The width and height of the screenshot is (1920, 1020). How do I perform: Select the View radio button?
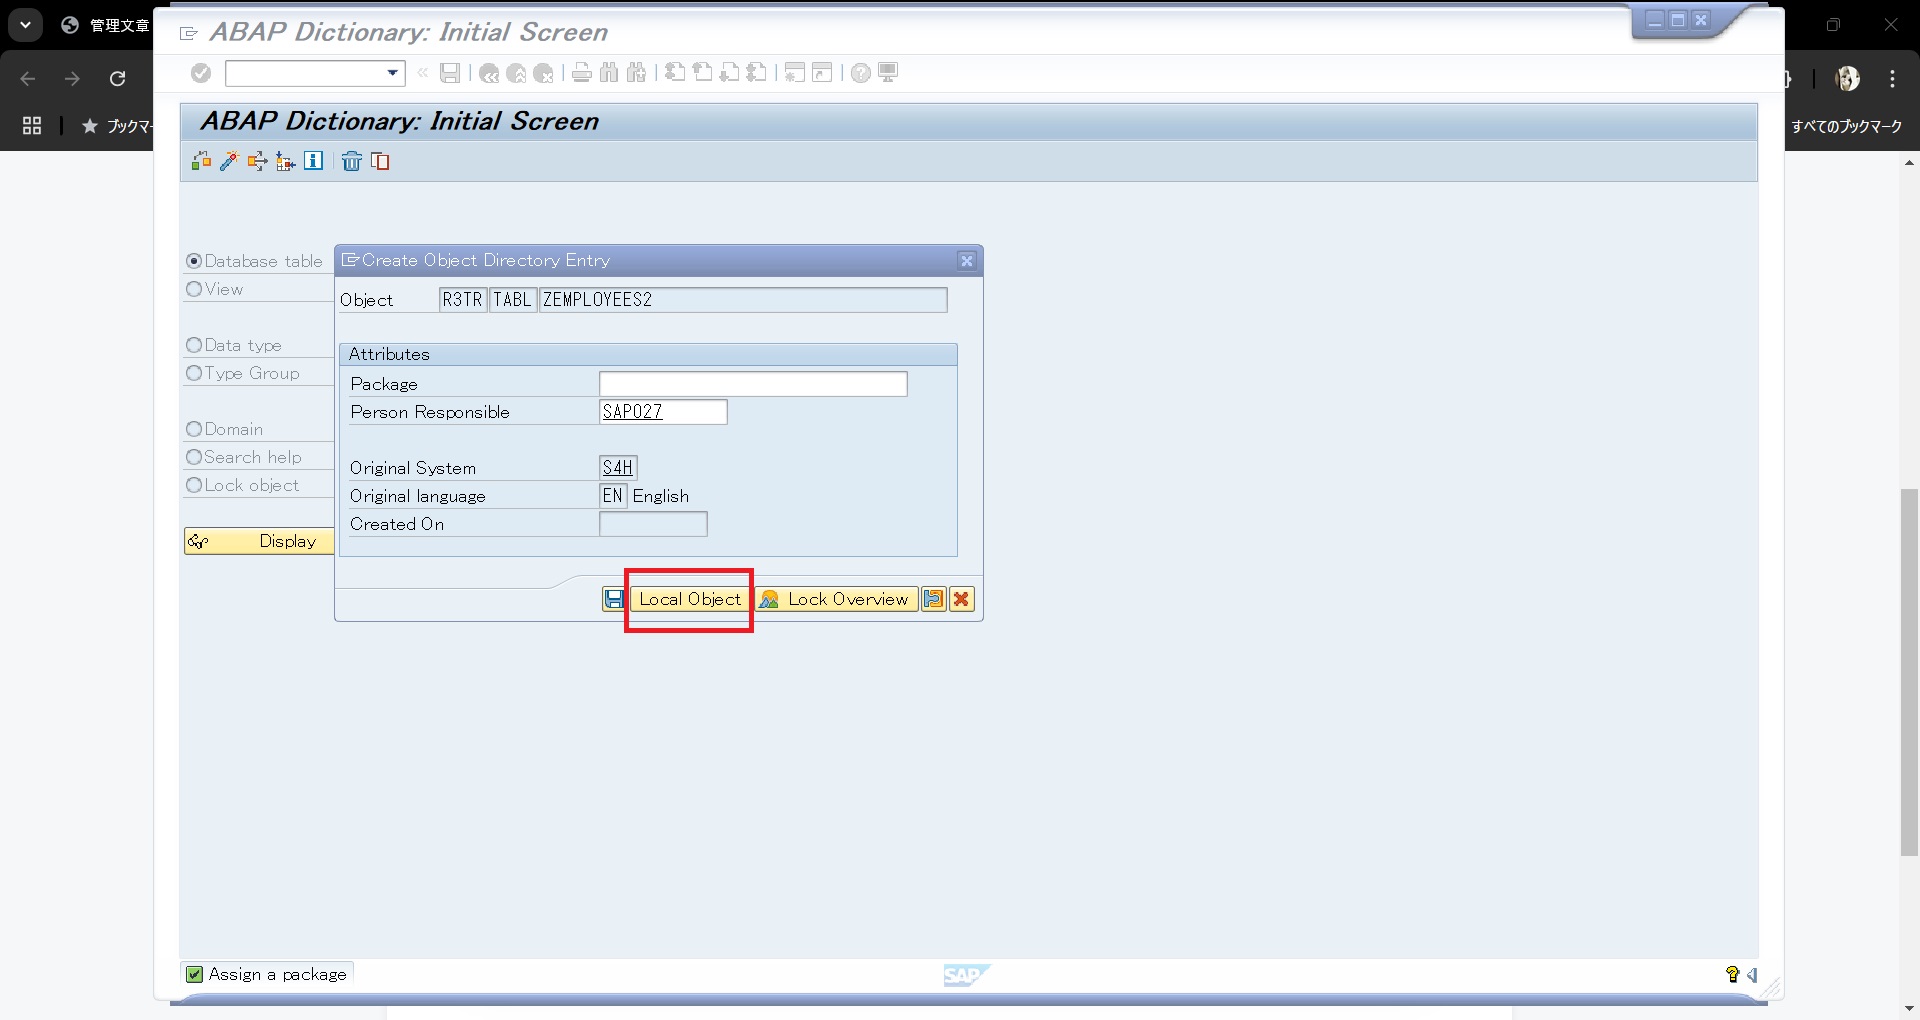pos(194,289)
